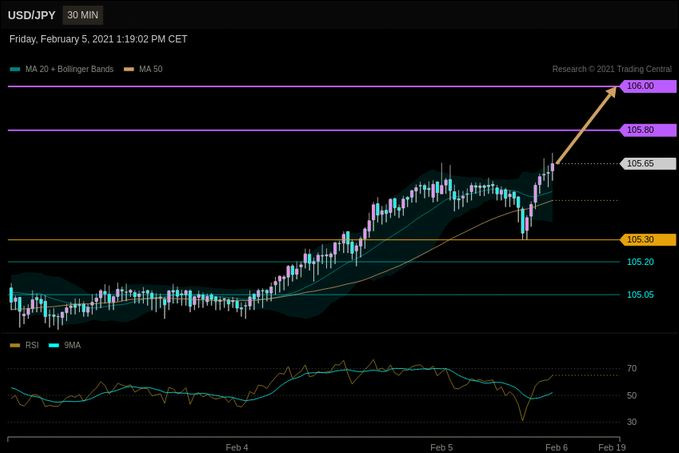The height and width of the screenshot is (453, 679).
Task: Click the MA 50 legend color swatch
Action: tap(129, 69)
